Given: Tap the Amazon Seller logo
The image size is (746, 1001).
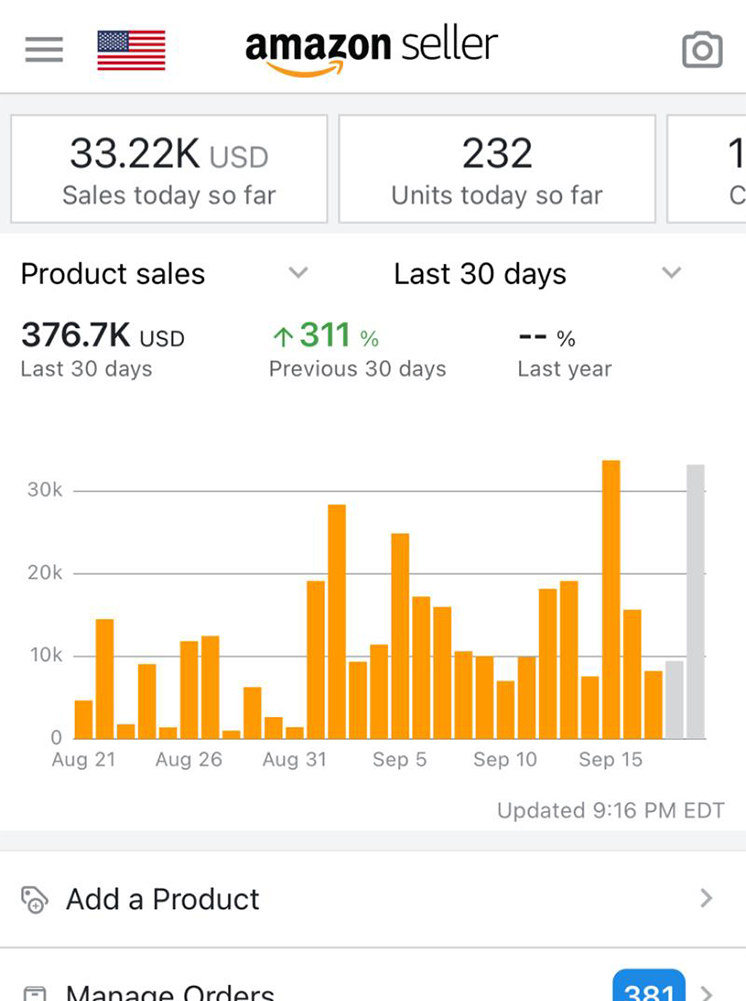Looking at the screenshot, I should [x=371, y=48].
